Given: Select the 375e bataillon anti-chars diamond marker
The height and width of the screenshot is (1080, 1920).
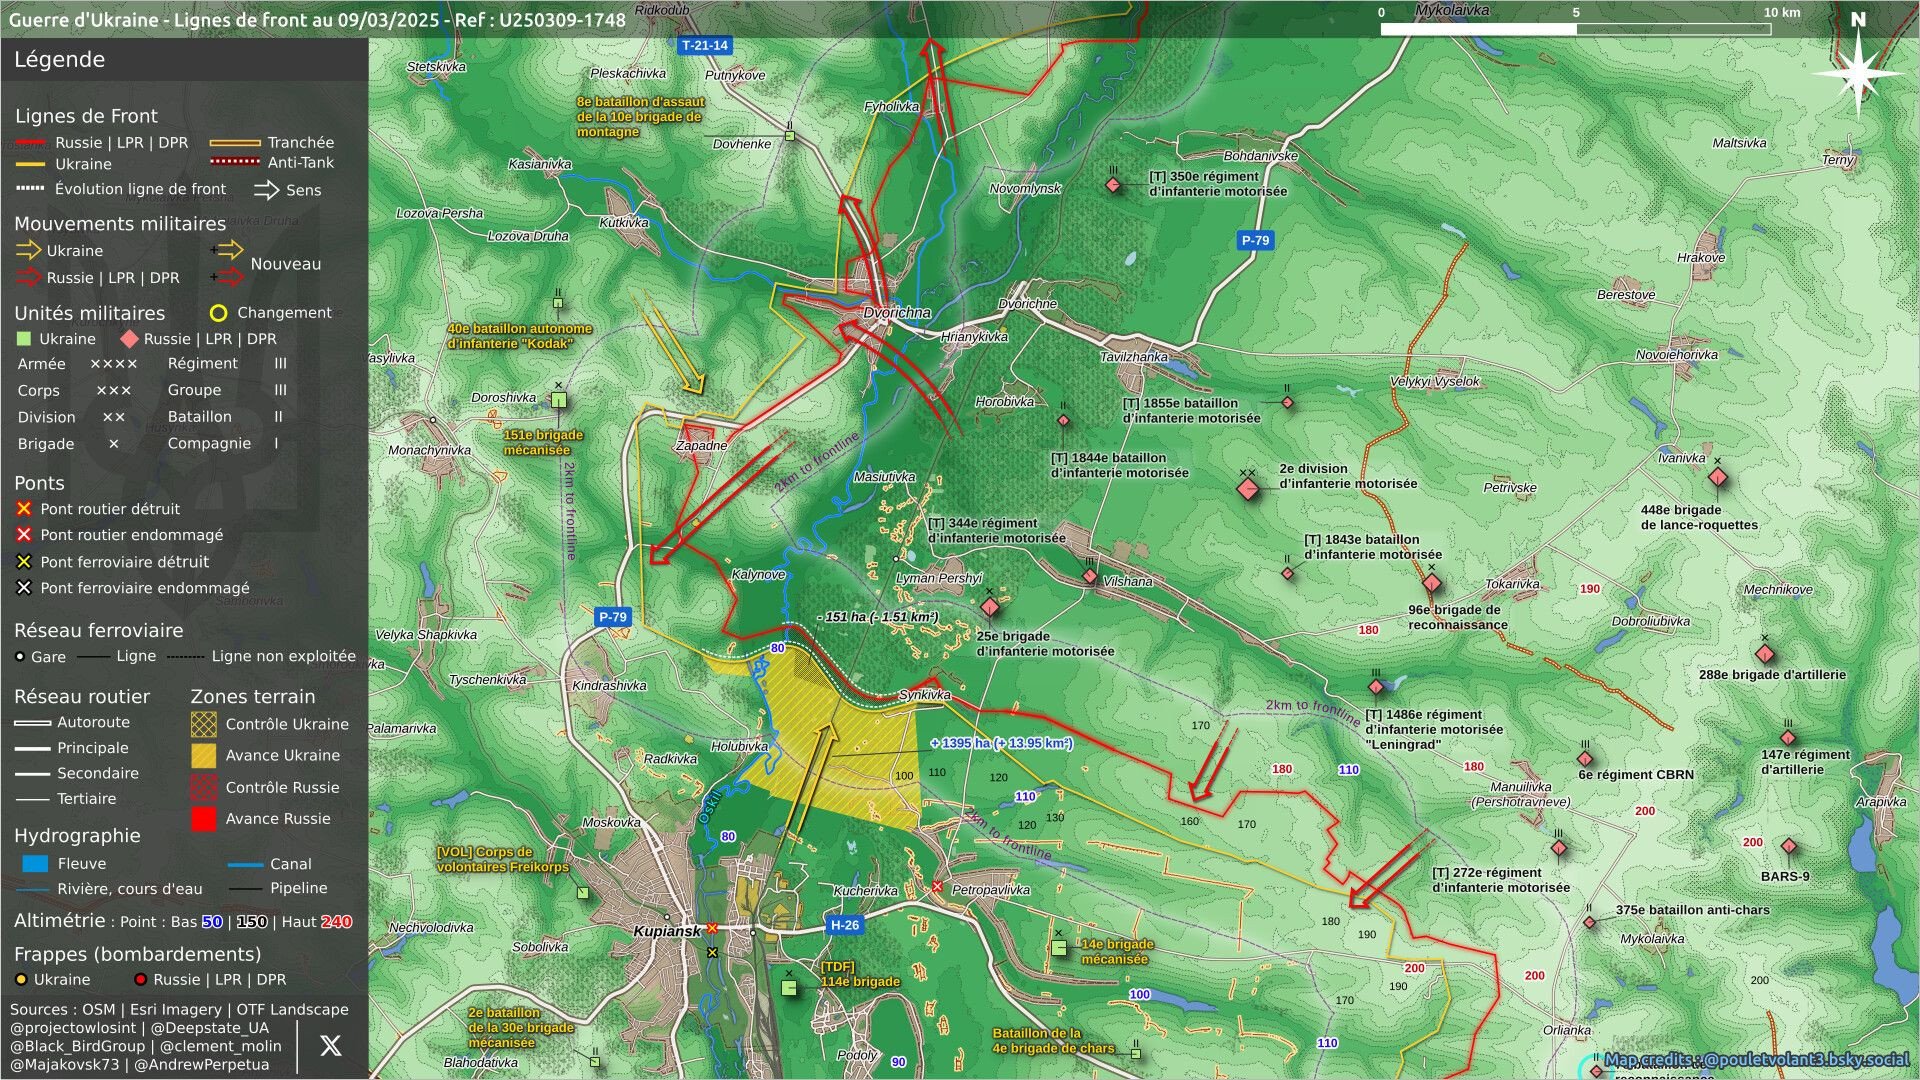Looking at the screenshot, I should coord(1590,922).
